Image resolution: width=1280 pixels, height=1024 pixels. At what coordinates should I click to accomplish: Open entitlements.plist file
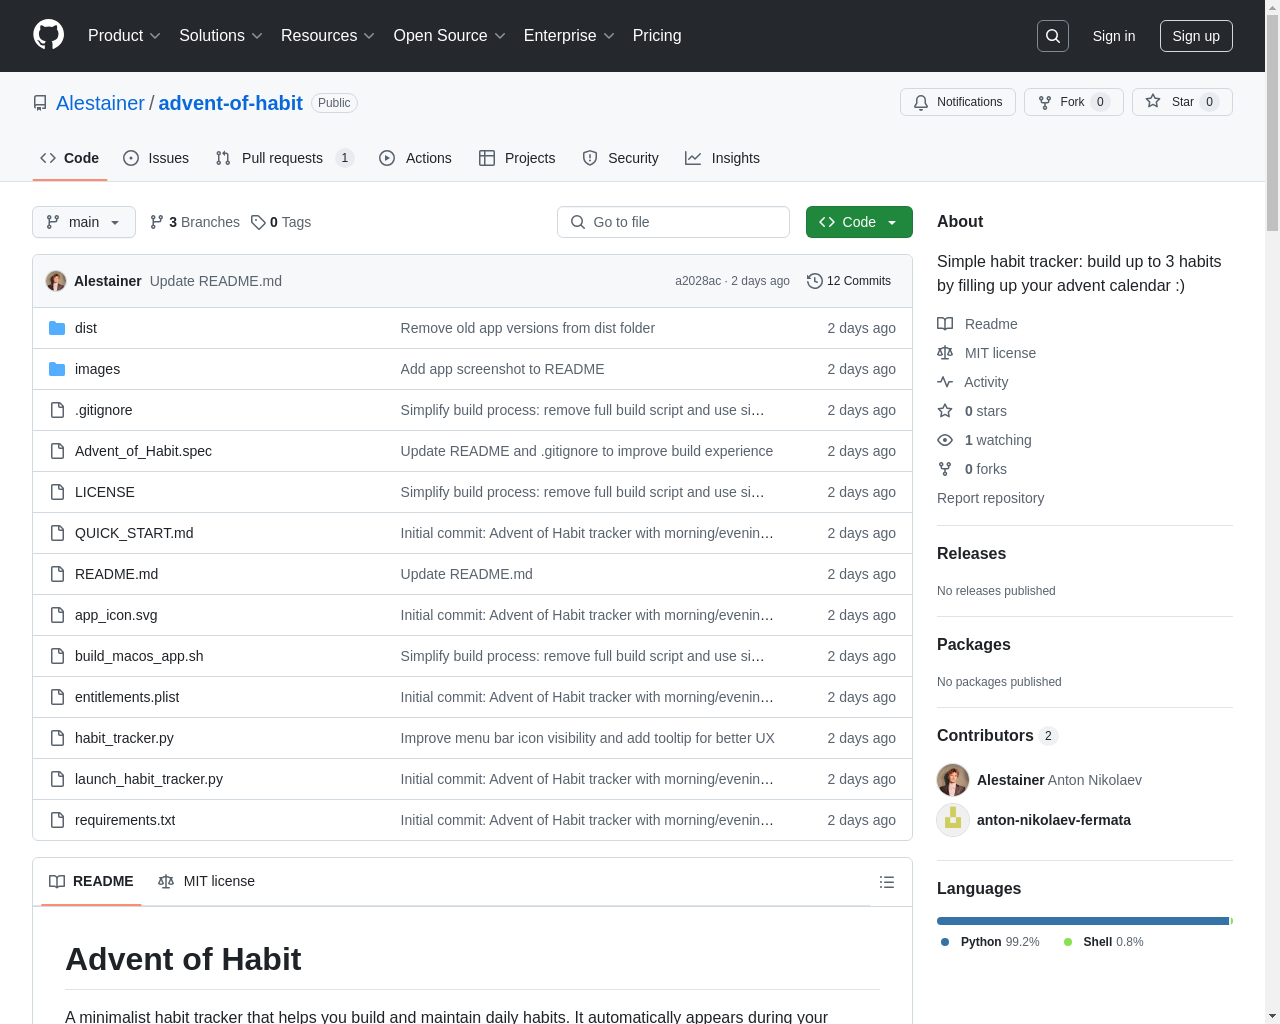pyautogui.click(x=127, y=697)
